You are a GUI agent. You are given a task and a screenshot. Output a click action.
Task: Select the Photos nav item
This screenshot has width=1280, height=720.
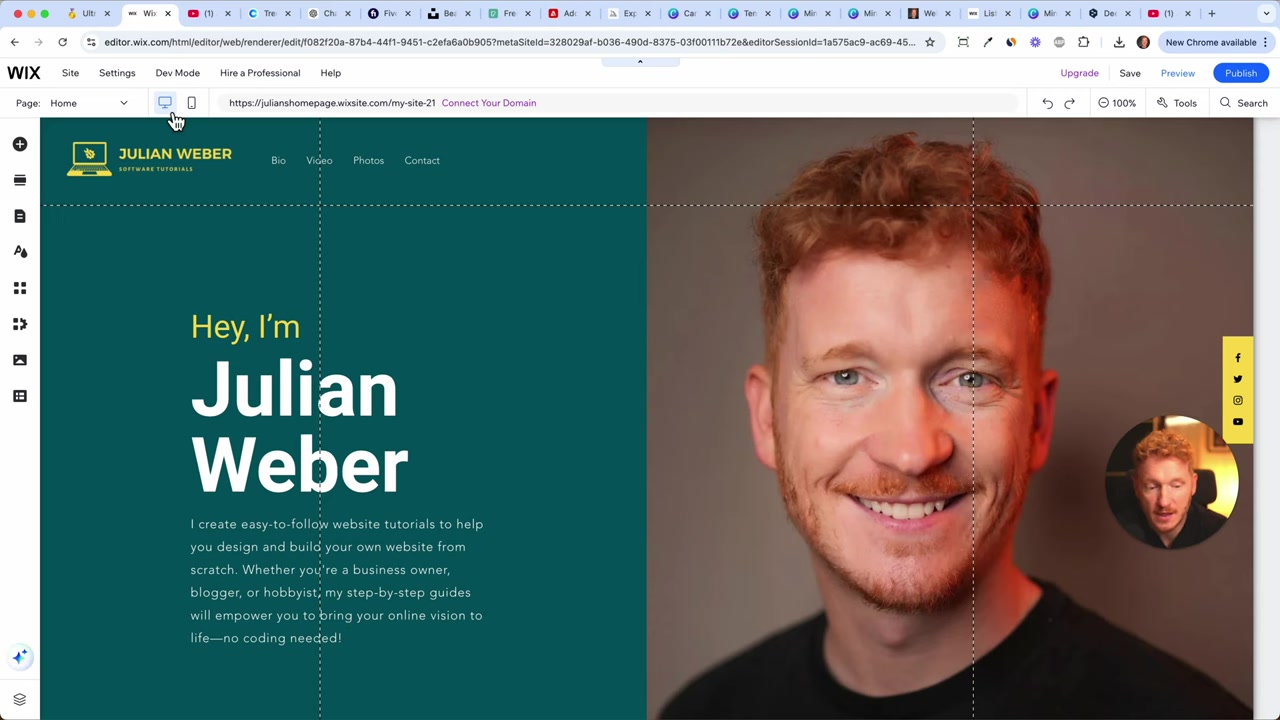pyautogui.click(x=368, y=161)
